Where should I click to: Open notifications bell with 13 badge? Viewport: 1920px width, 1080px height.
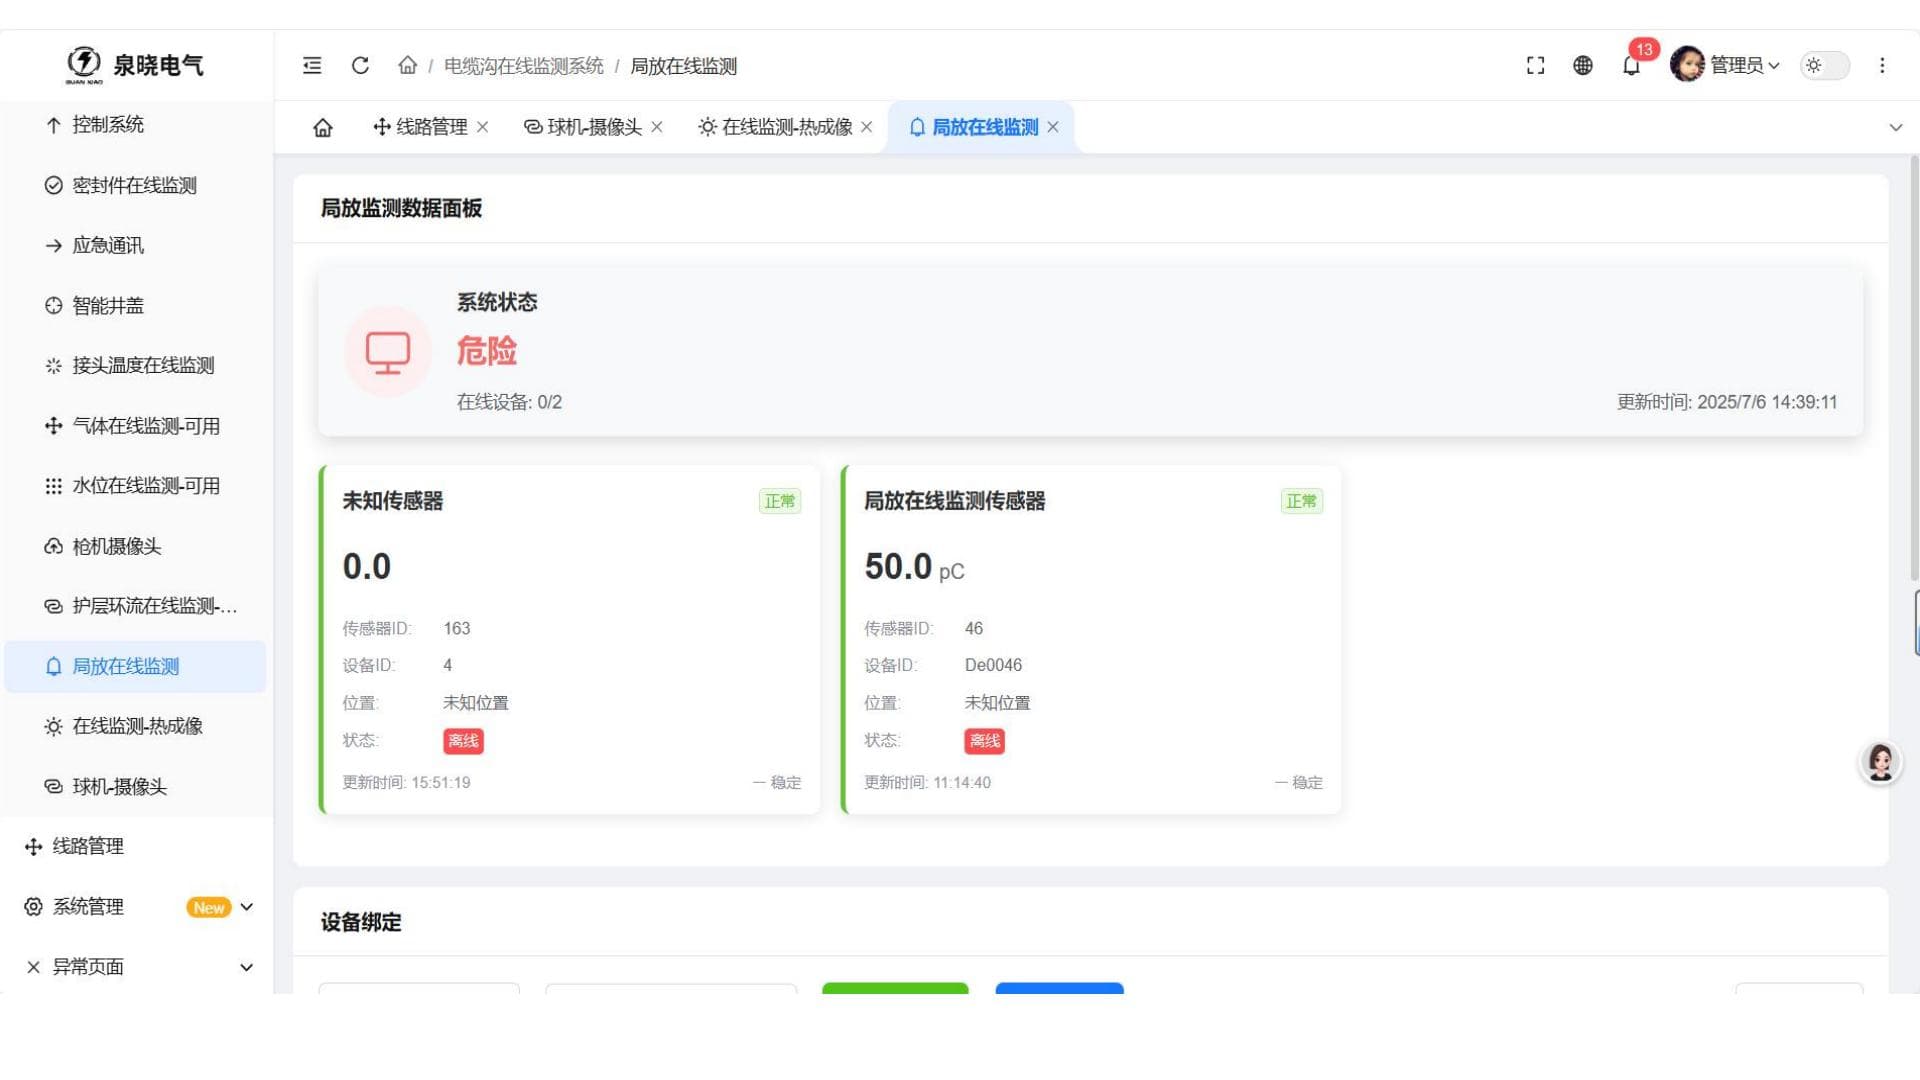[x=1632, y=66]
